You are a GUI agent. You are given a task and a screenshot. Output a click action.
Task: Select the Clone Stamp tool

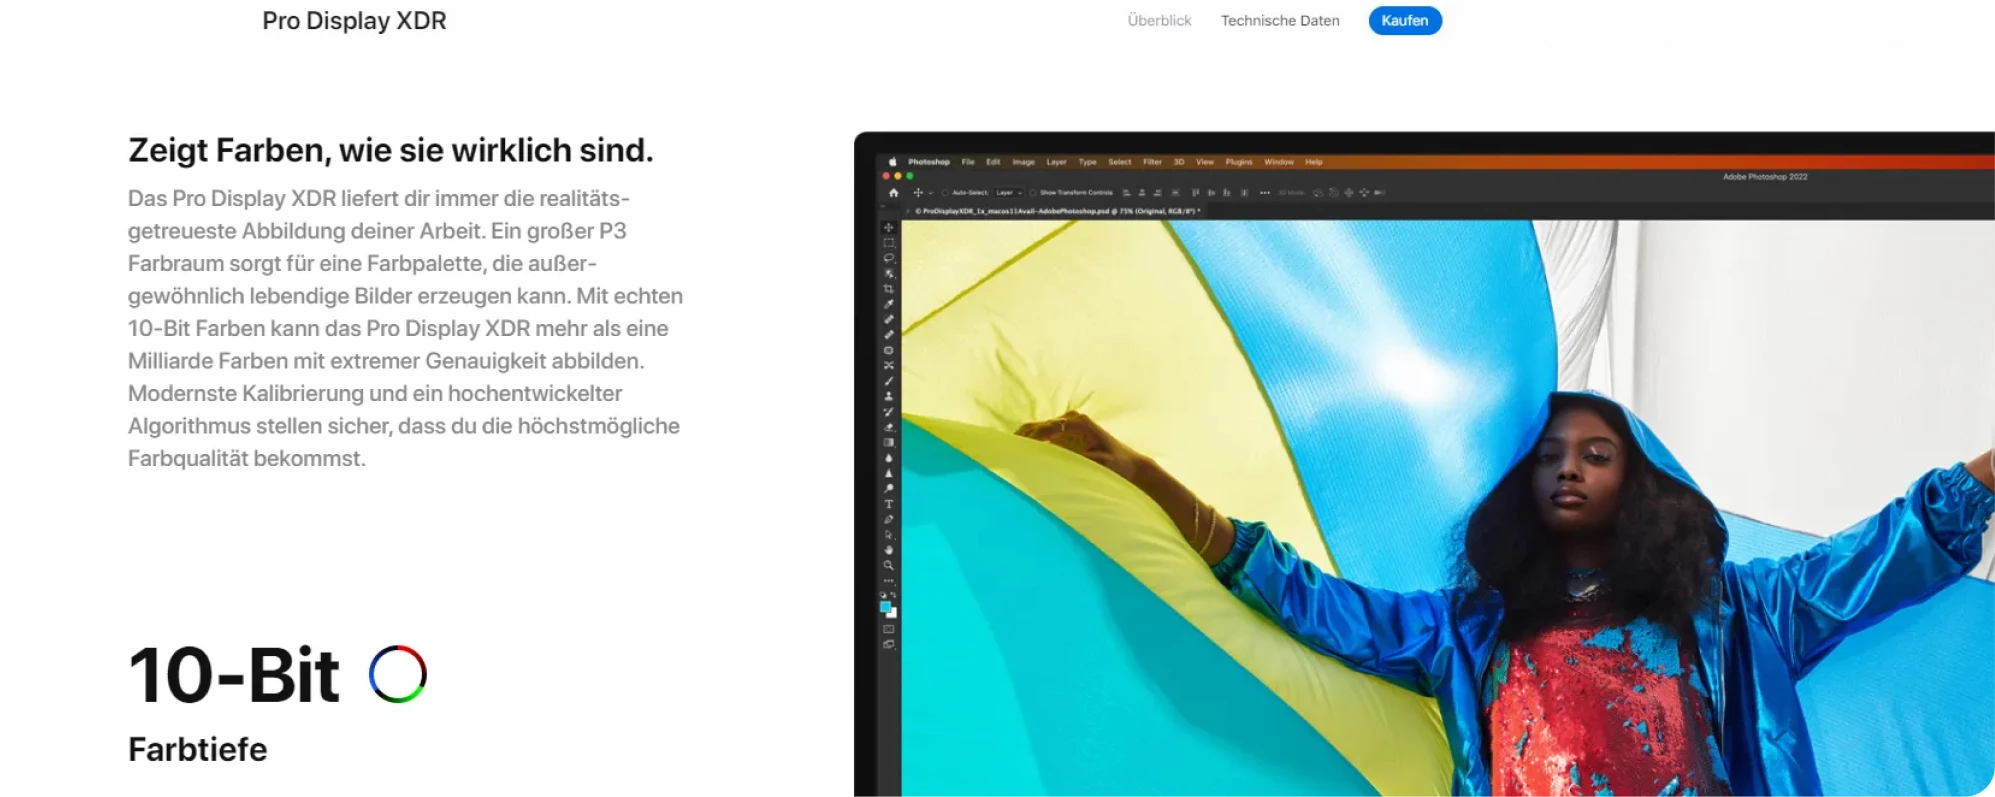[x=888, y=396]
